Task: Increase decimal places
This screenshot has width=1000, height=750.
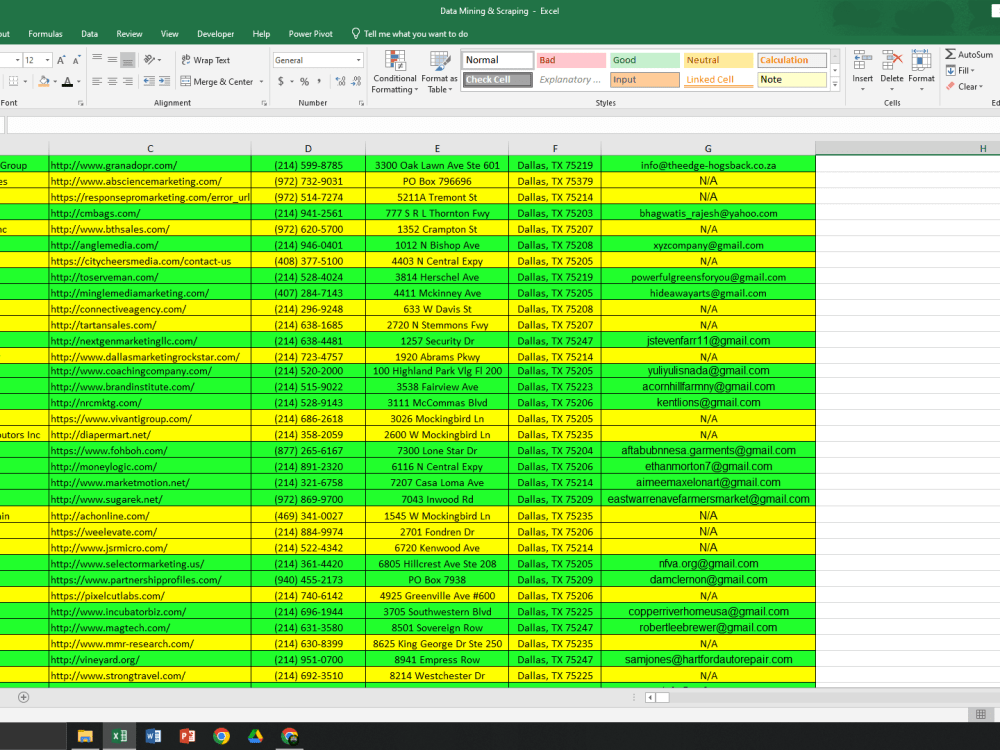Action: 341,82
